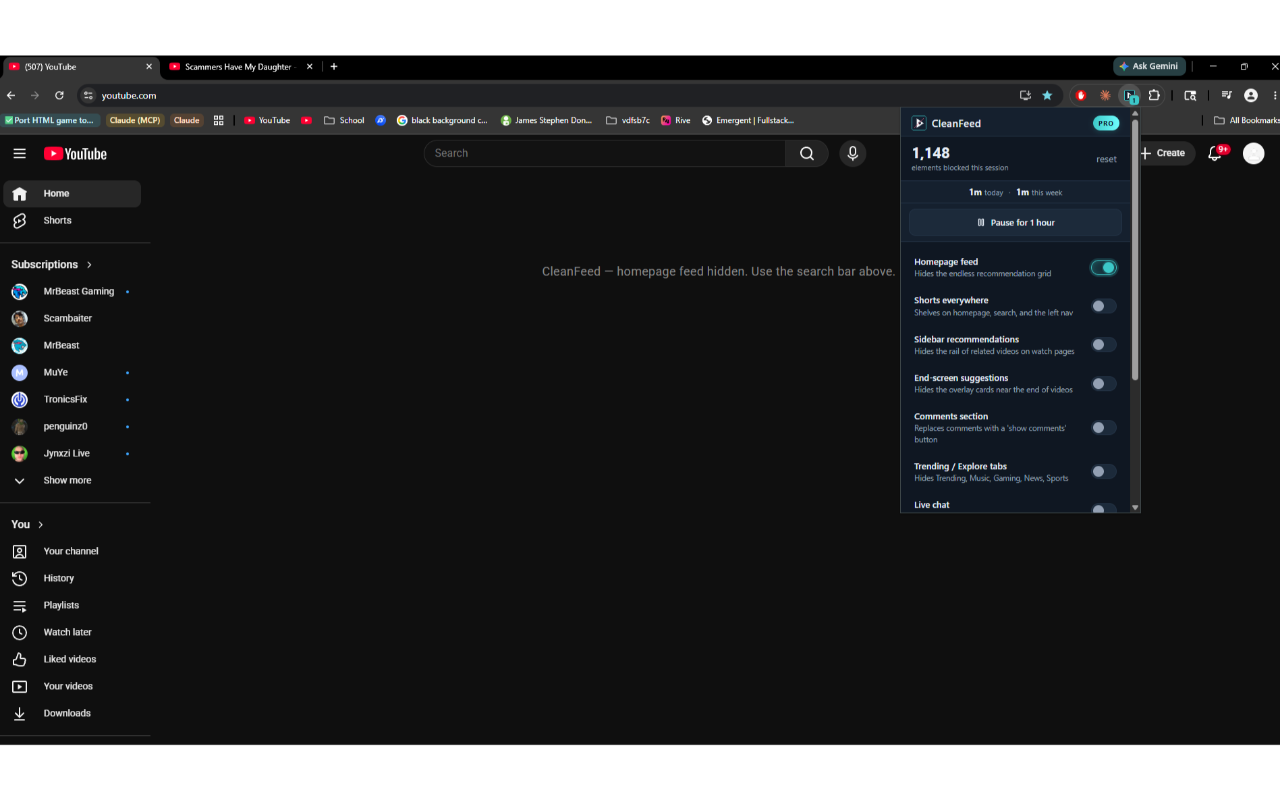Open Downloads page

coord(70,713)
